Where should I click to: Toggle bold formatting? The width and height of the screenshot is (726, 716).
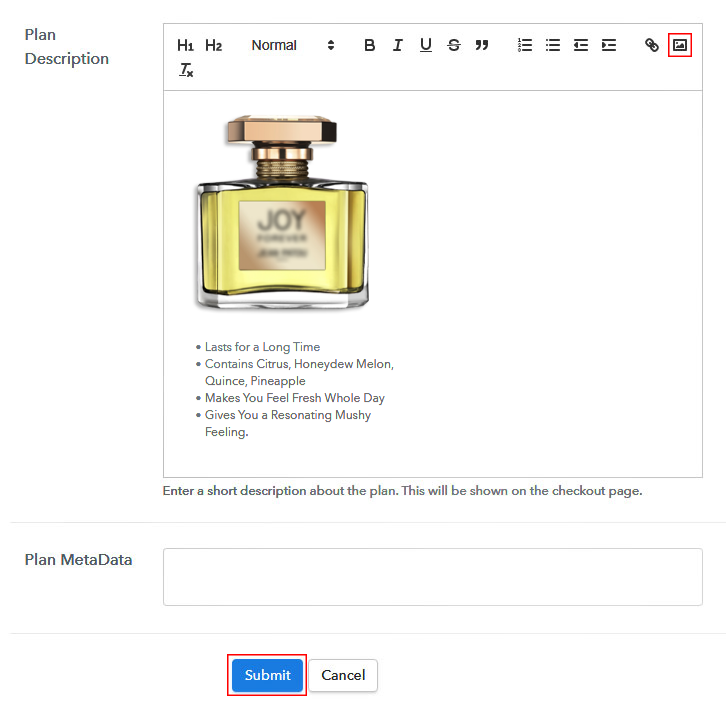[x=369, y=45]
